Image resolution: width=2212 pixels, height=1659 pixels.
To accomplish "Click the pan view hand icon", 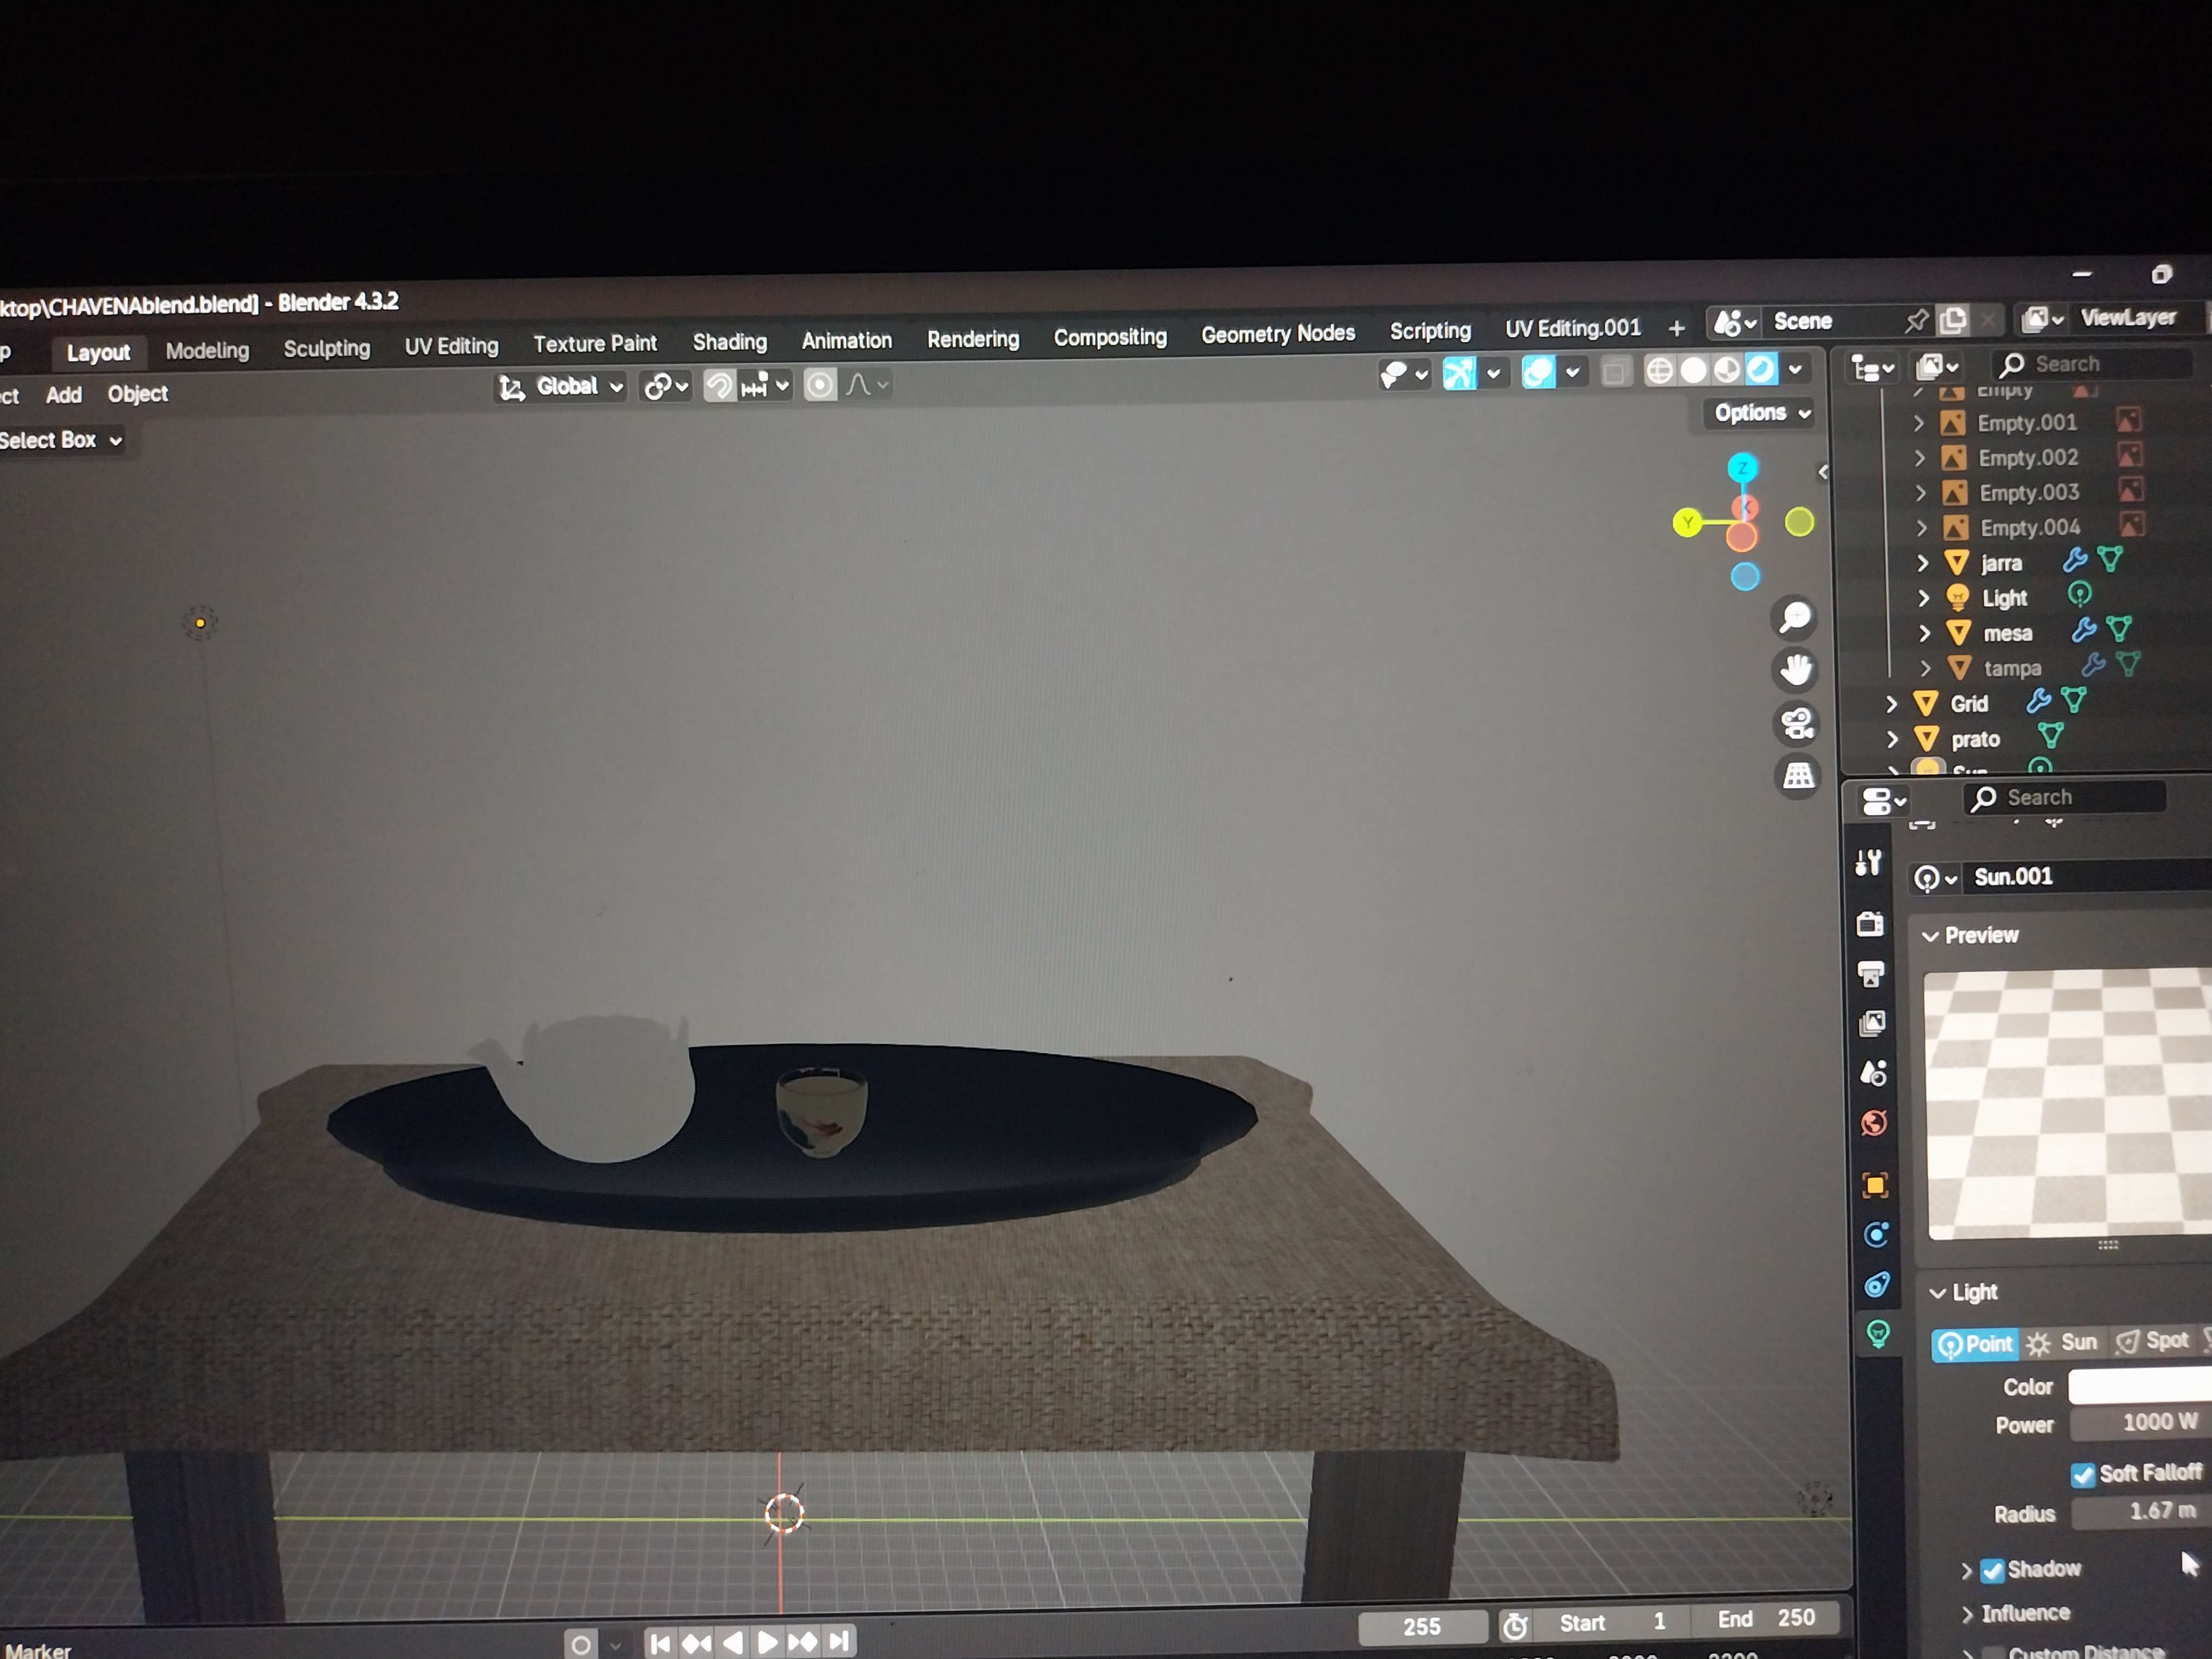I will [1796, 669].
